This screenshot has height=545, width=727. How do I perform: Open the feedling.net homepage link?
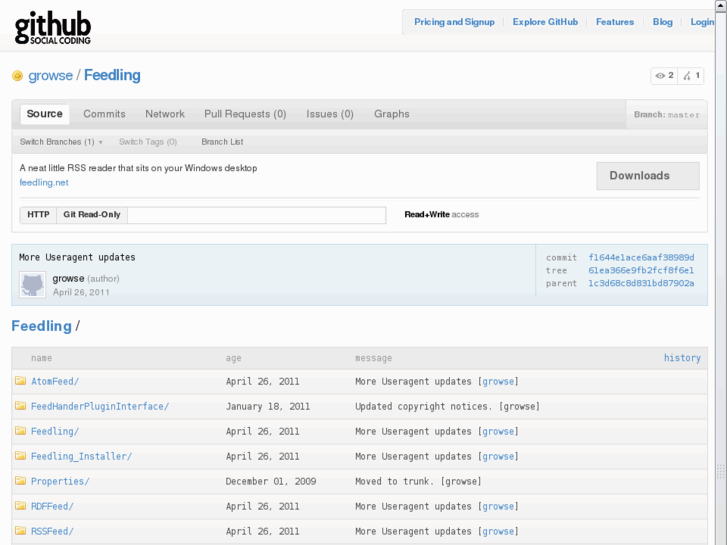point(44,183)
